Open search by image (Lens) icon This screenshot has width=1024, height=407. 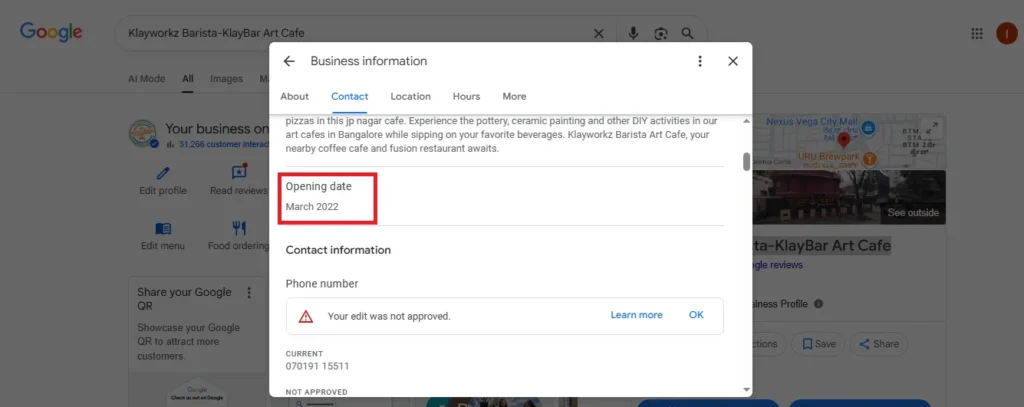click(x=661, y=33)
